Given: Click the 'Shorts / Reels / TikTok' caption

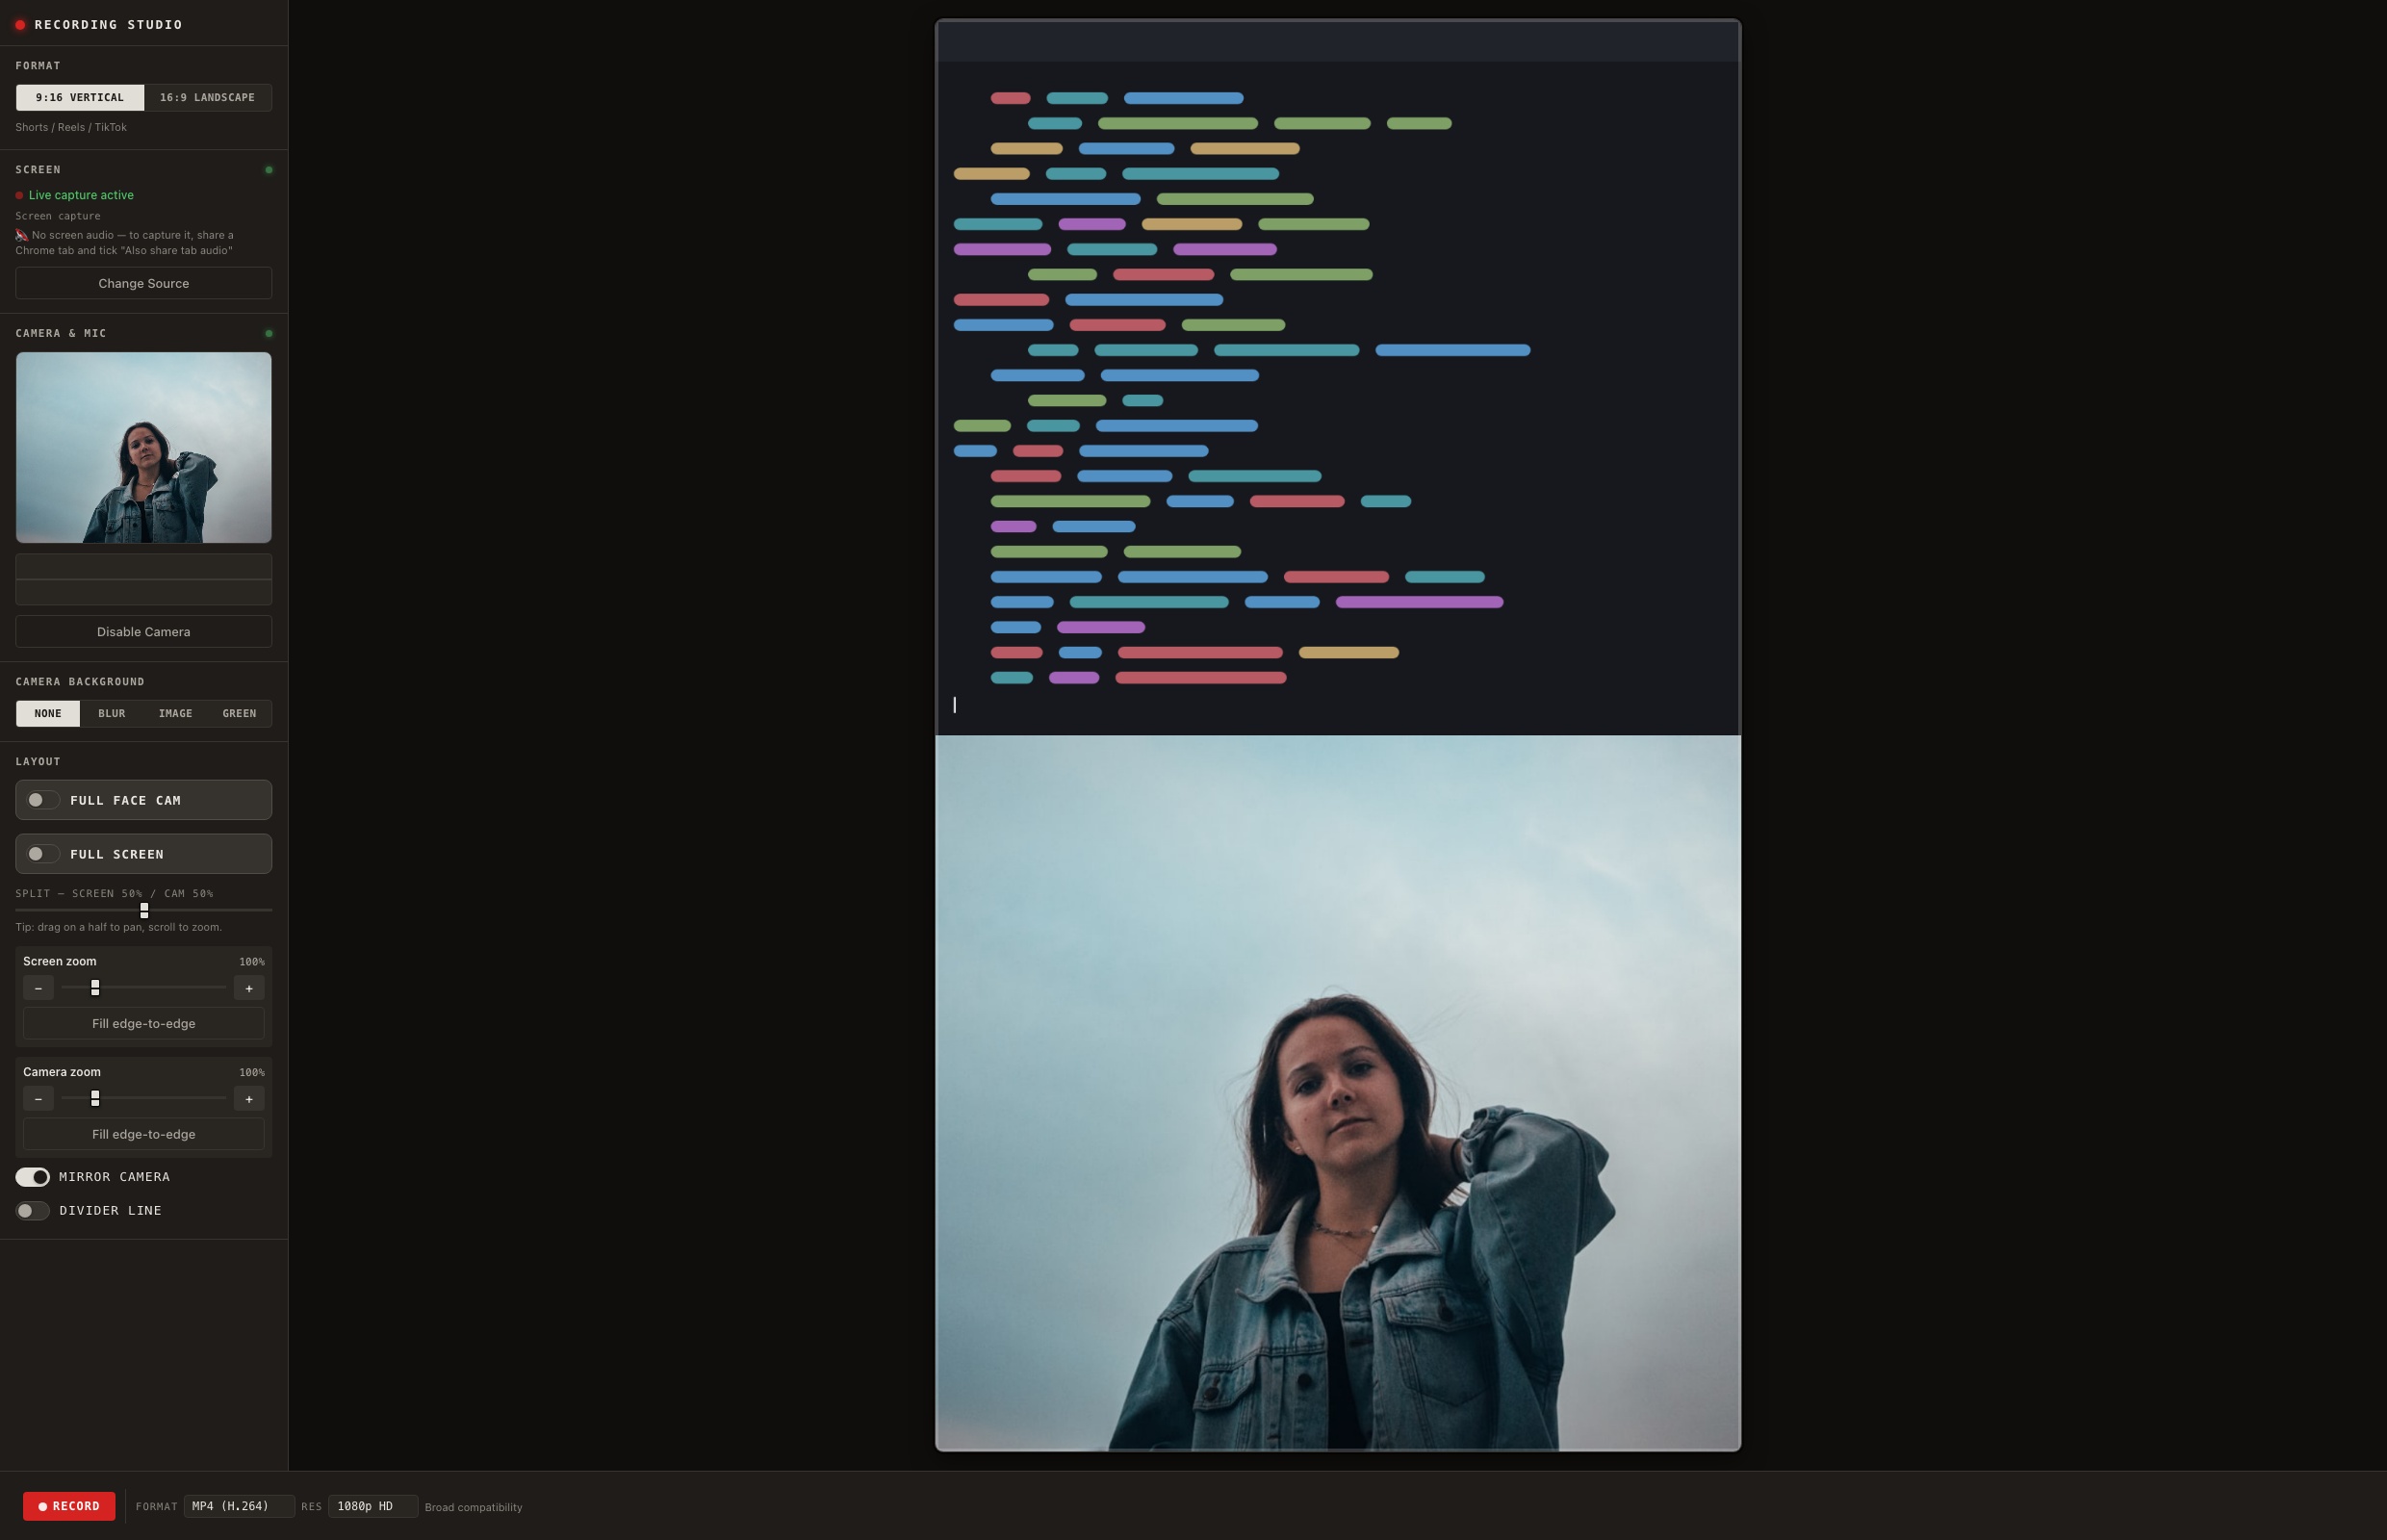Looking at the screenshot, I should coord(71,127).
